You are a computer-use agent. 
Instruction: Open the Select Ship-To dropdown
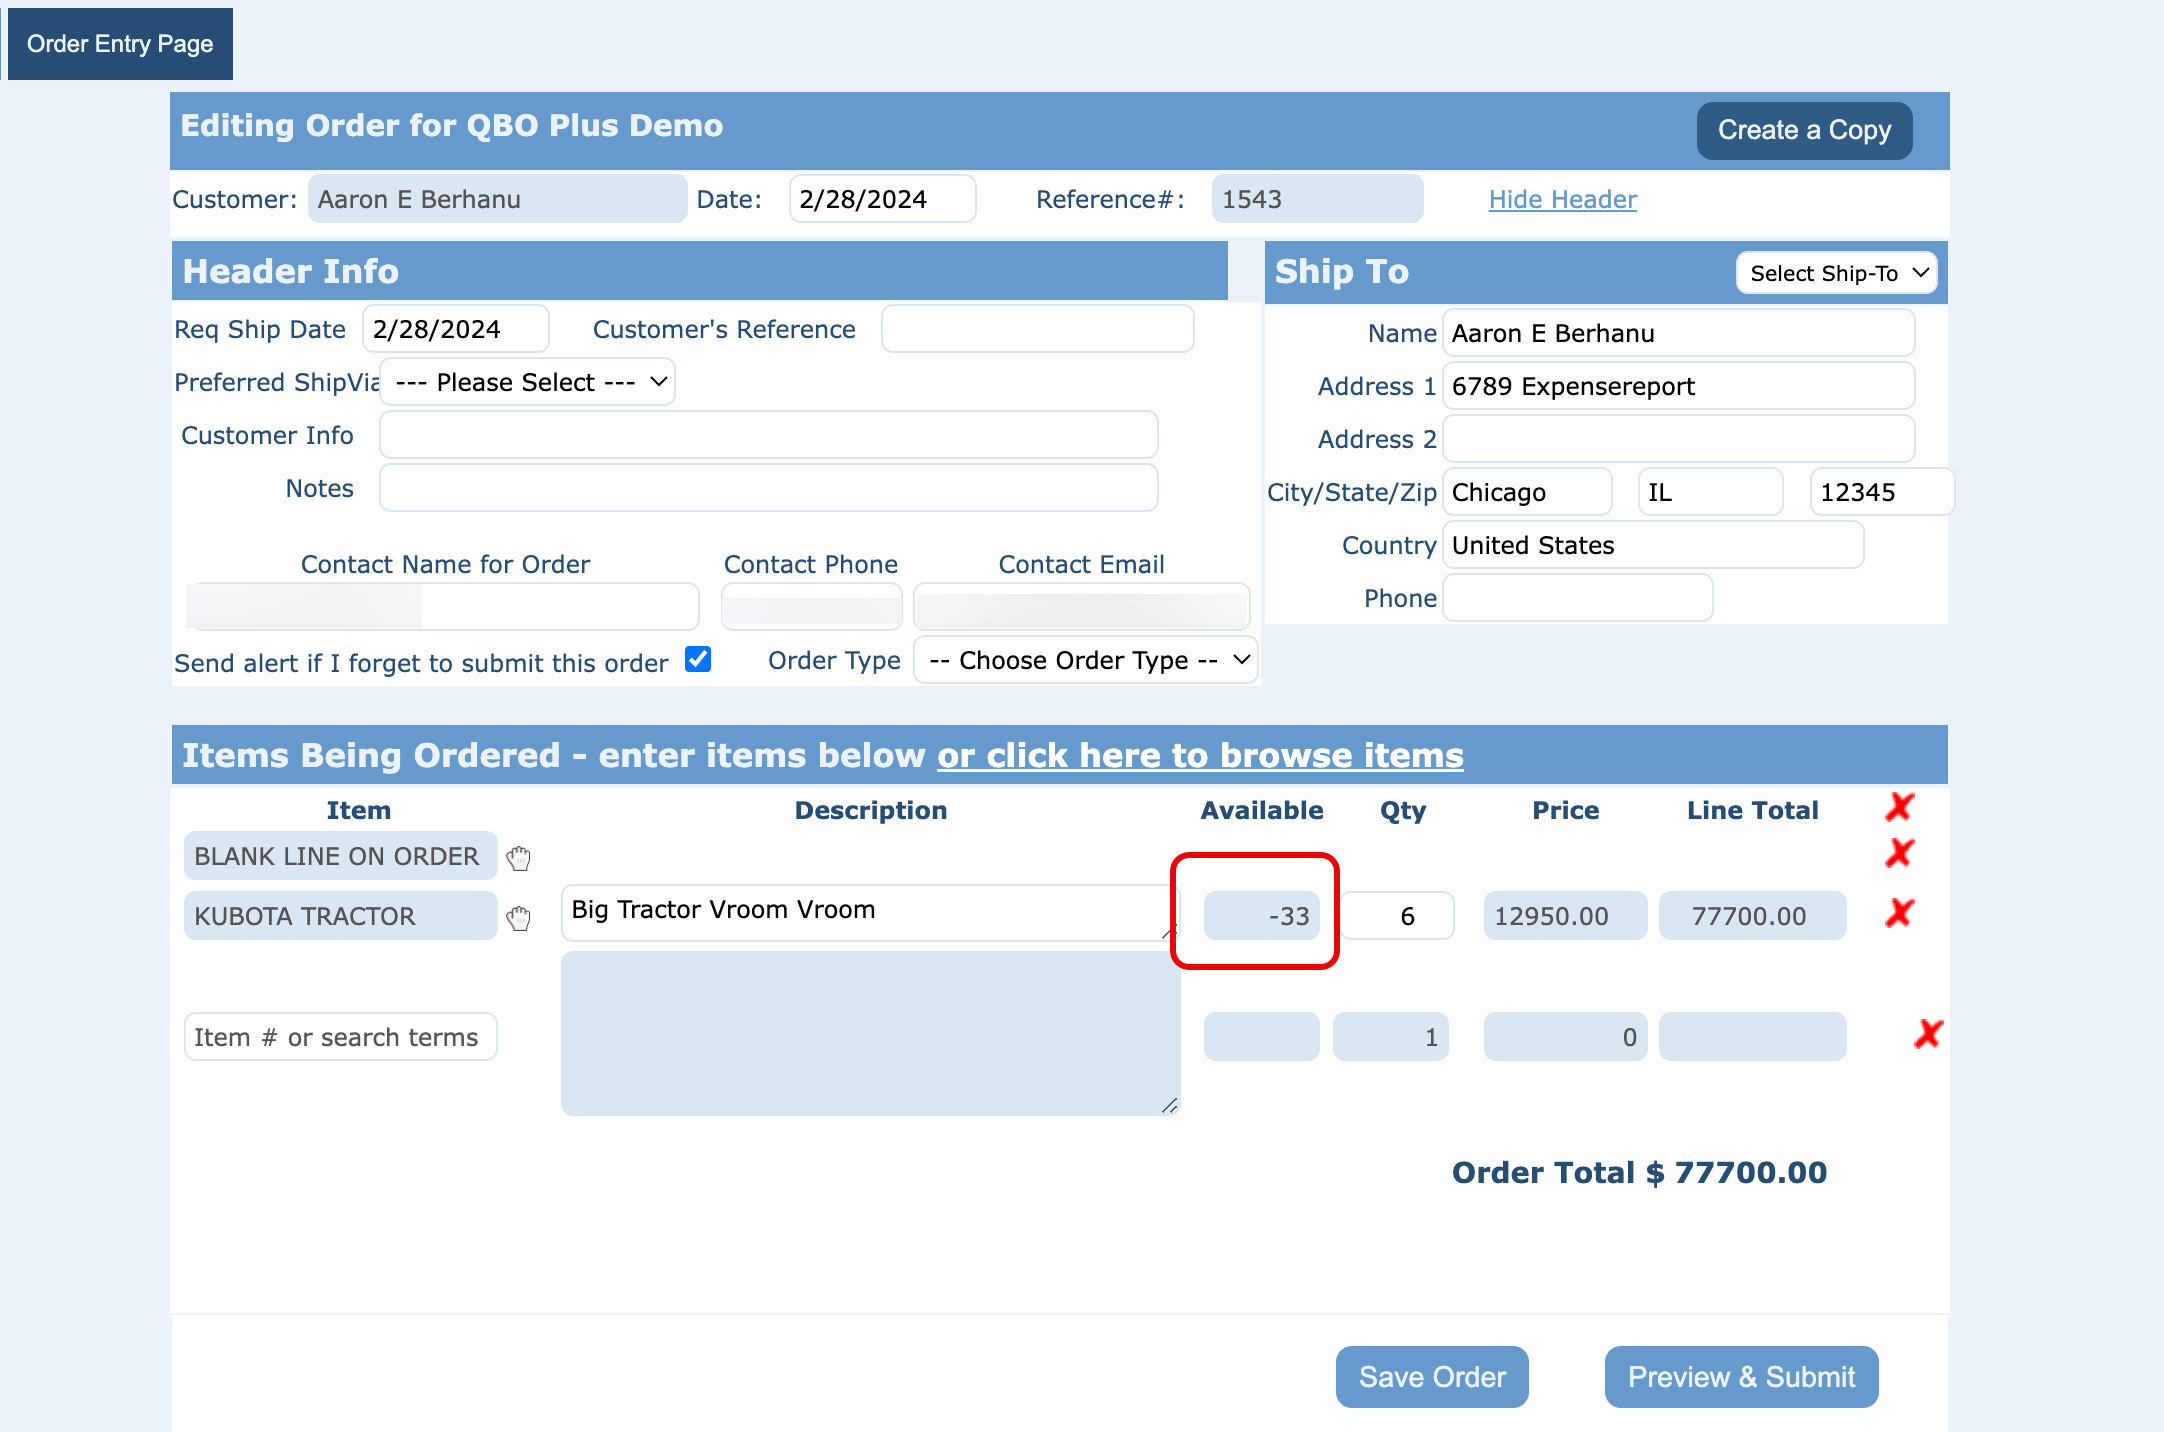(1836, 273)
